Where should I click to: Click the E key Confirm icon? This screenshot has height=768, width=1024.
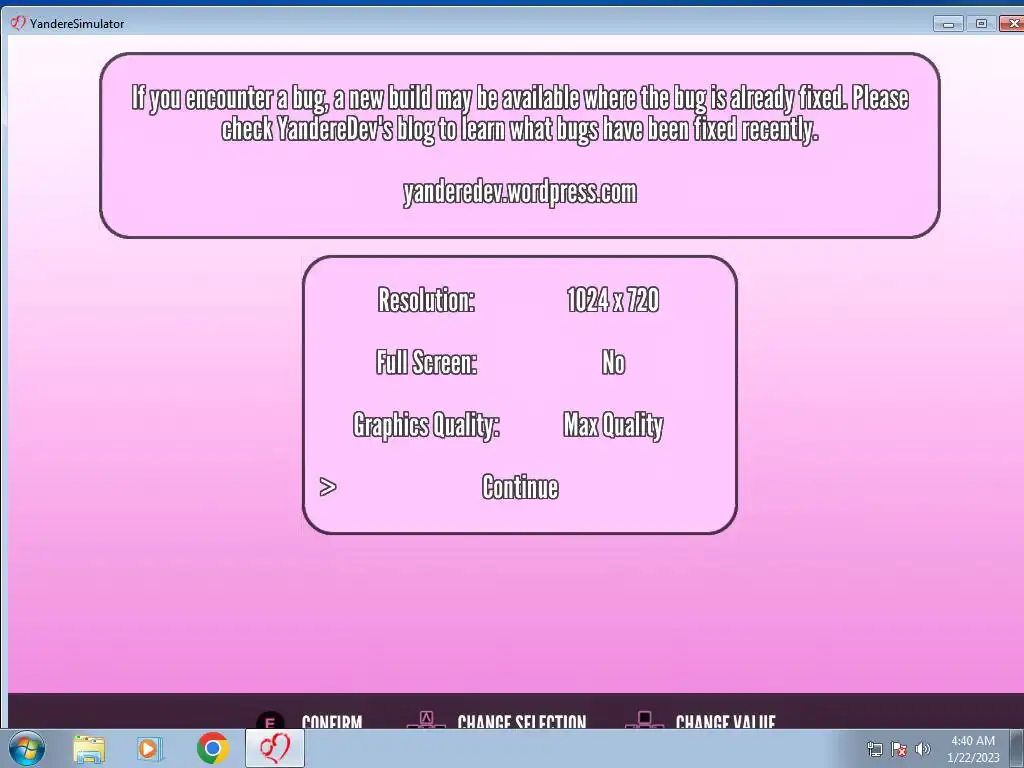(x=270, y=720)
